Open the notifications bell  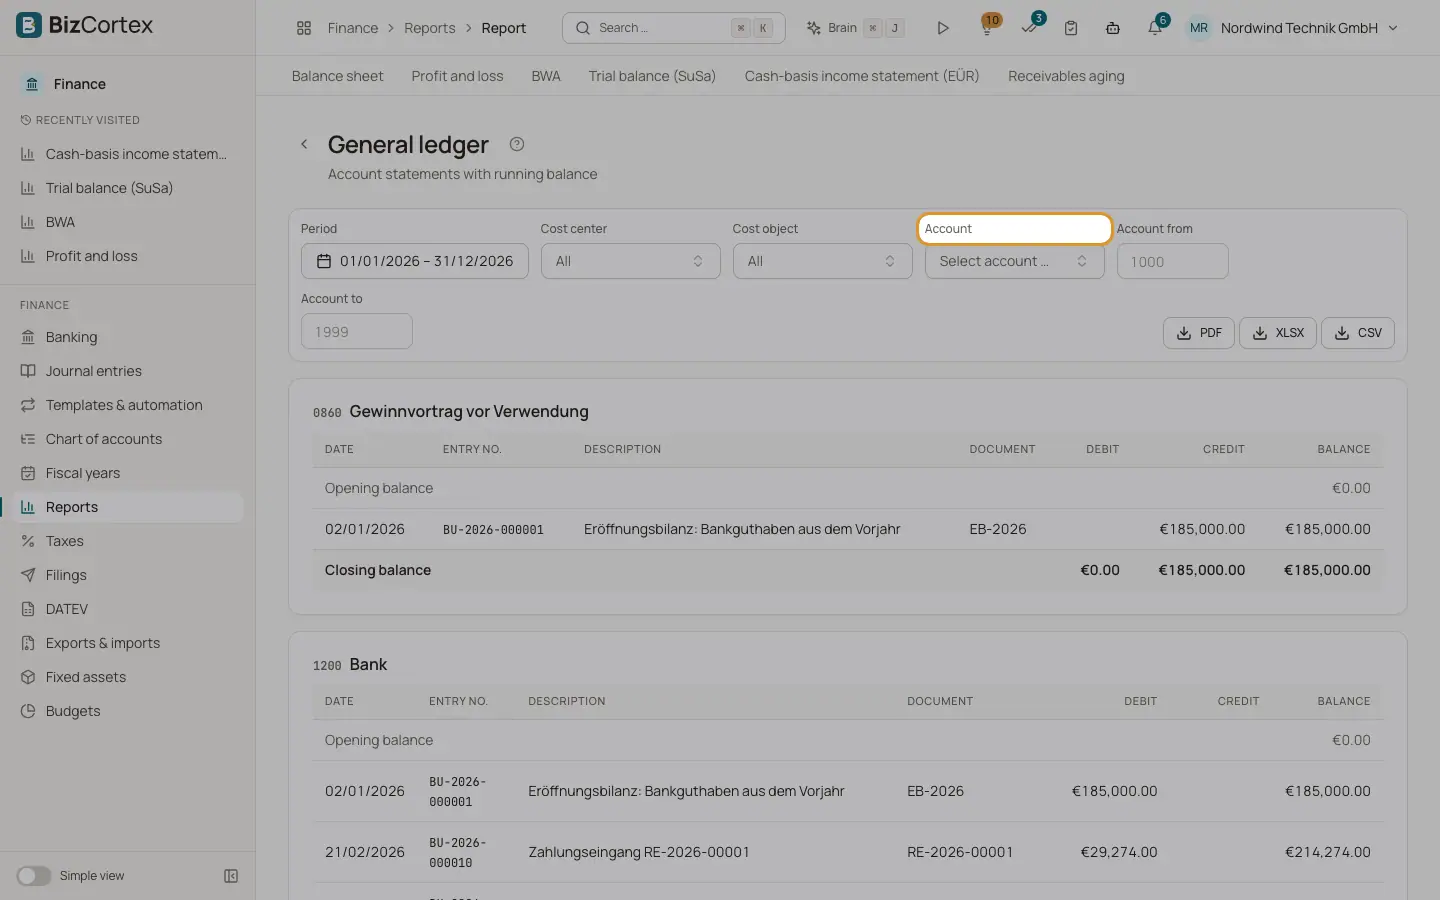pos(1155,28)
